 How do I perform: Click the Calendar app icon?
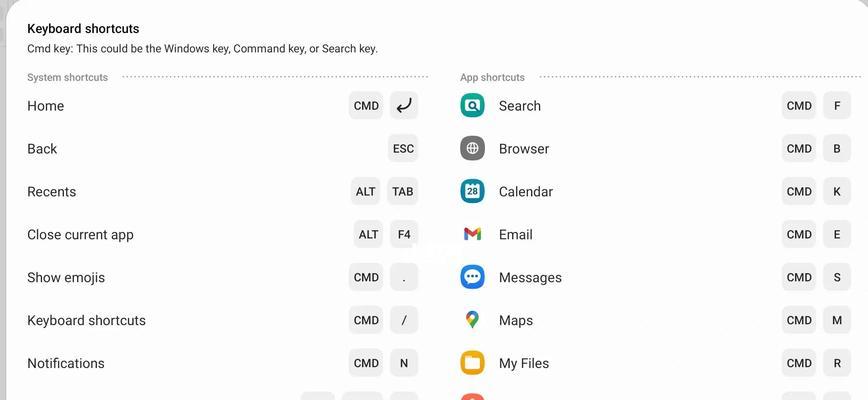click(472, 191)
